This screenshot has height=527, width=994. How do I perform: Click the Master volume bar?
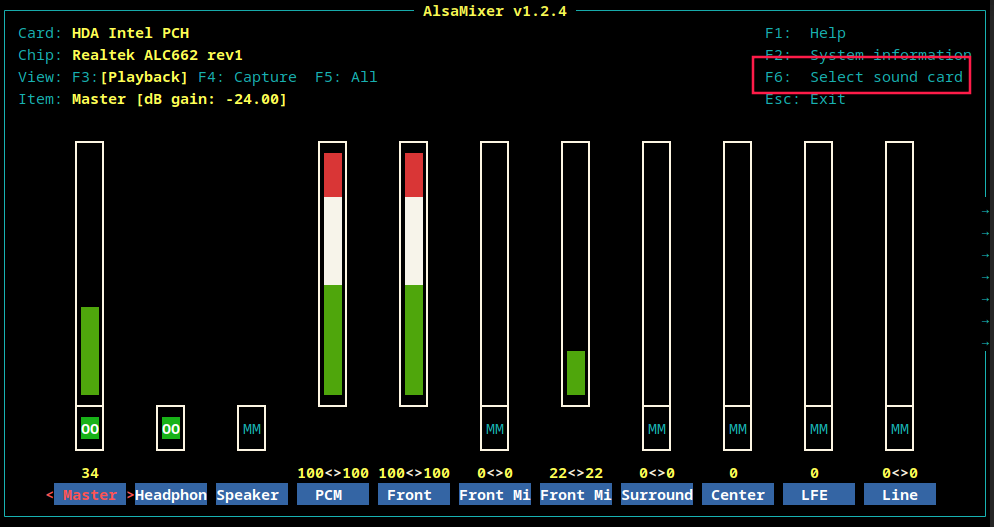click(89, 274)
